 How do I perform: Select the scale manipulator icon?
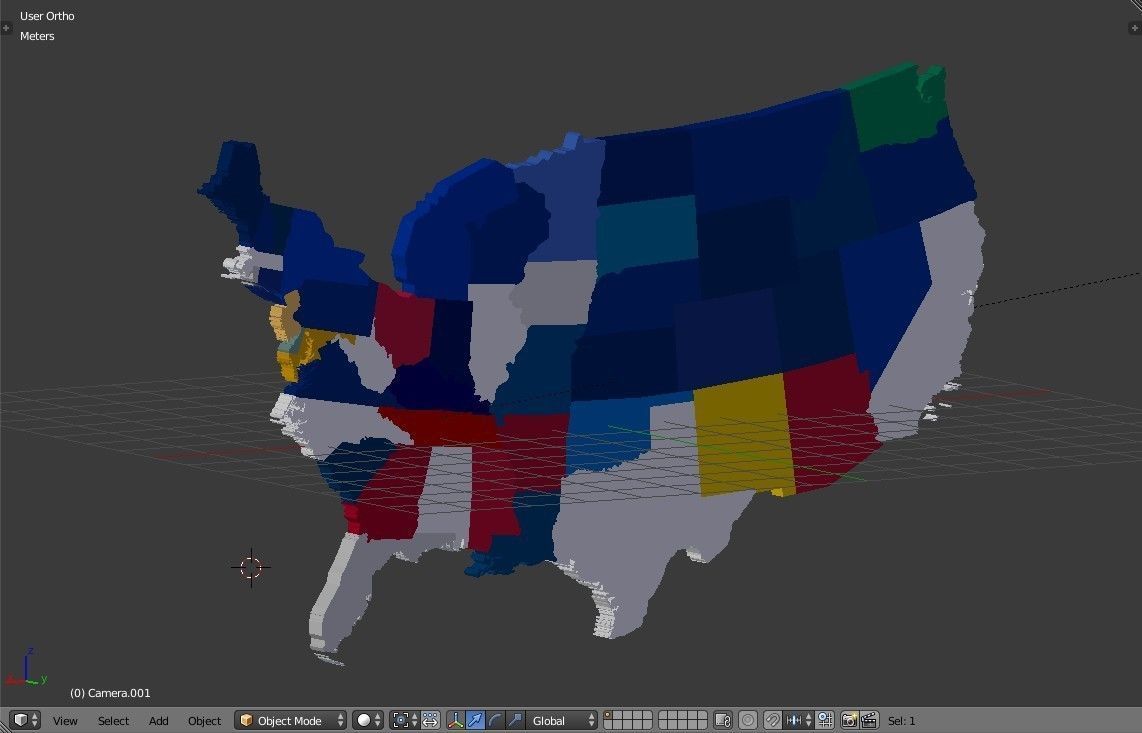(515, 721)
